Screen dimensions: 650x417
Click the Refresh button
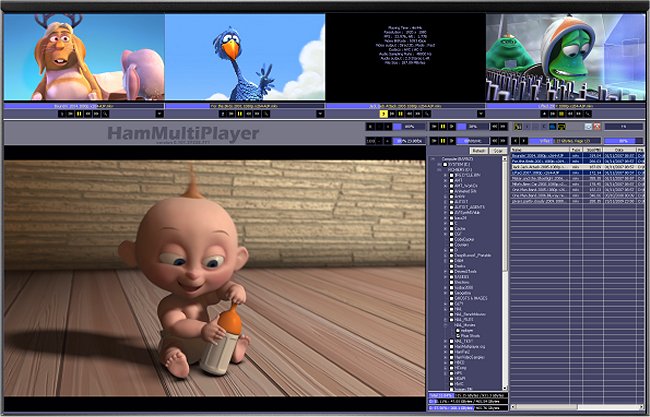479,151
